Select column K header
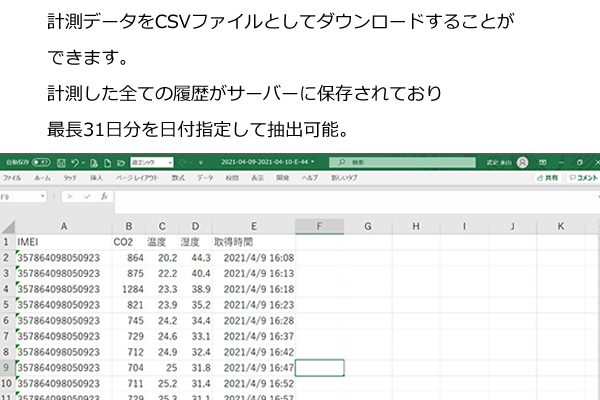This screenshot has width=600, height=400. (x=561, y=227)
